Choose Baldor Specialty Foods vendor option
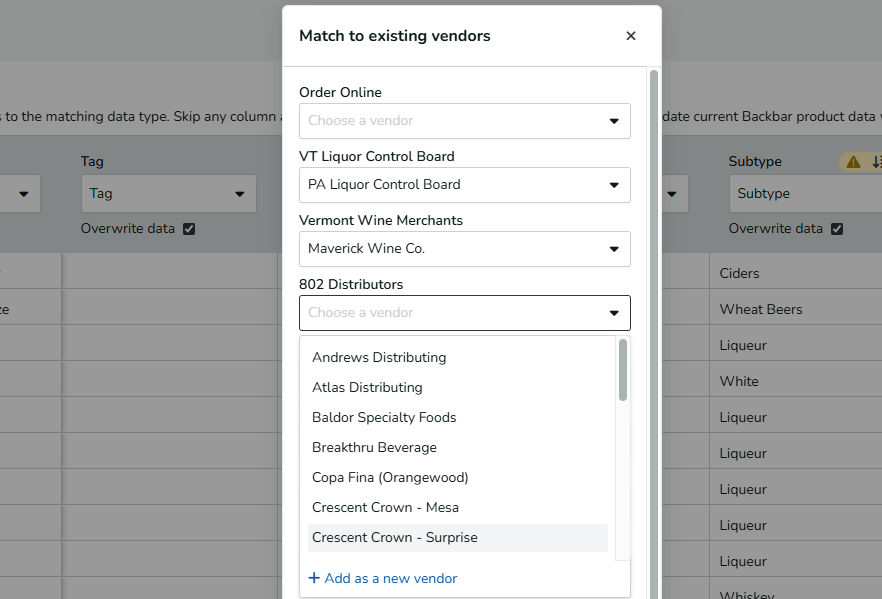 coord(458,417)
